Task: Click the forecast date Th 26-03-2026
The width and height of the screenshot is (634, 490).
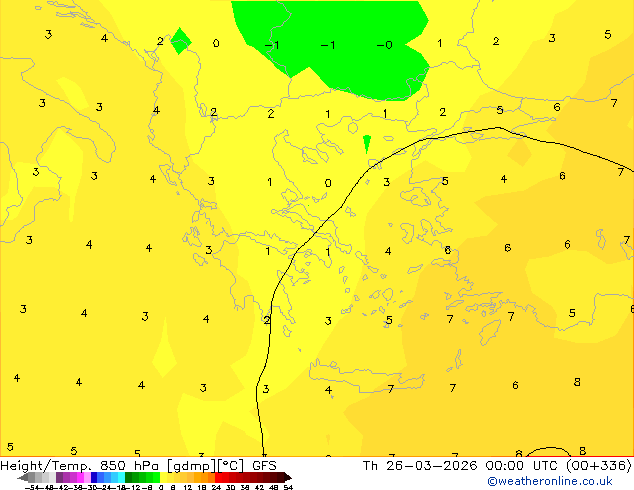Action: click(420, 466)
